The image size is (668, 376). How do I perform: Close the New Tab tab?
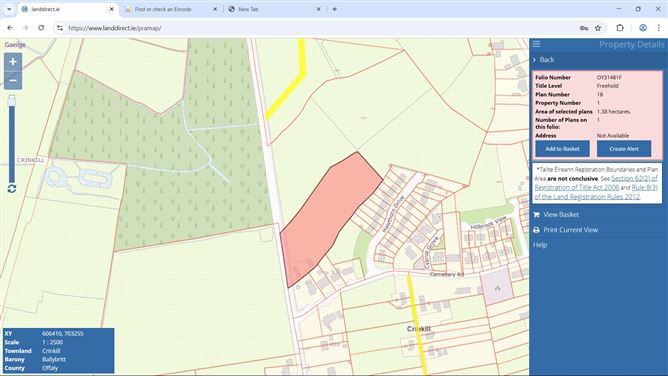click(318, 9)
